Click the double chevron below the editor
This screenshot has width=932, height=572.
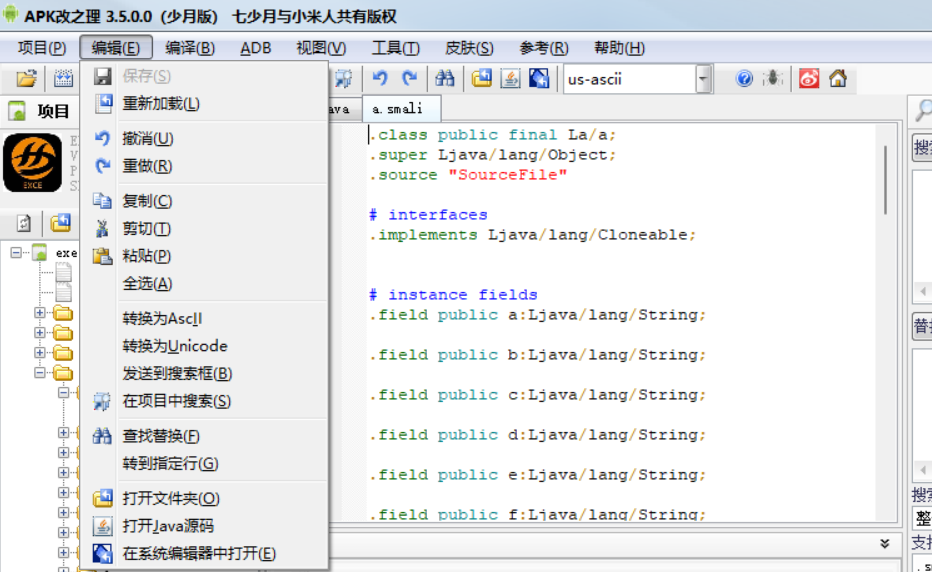click(884, 543)
